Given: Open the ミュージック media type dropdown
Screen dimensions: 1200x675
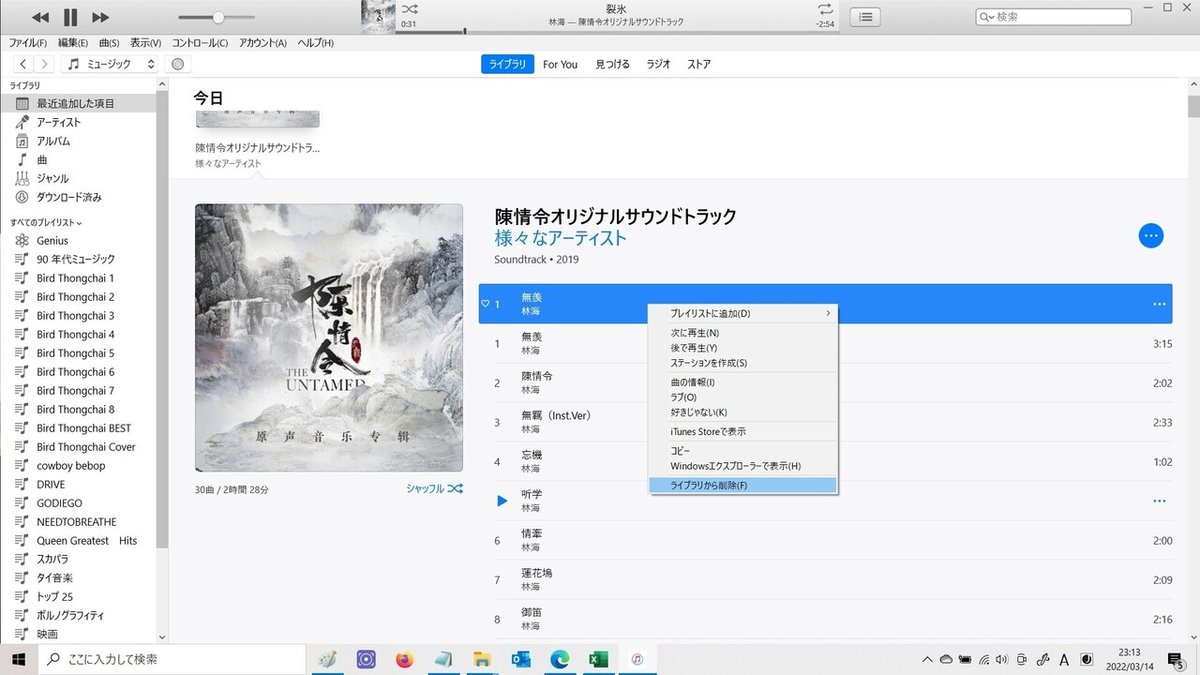Looking at the screenshot, I should 111,64.
